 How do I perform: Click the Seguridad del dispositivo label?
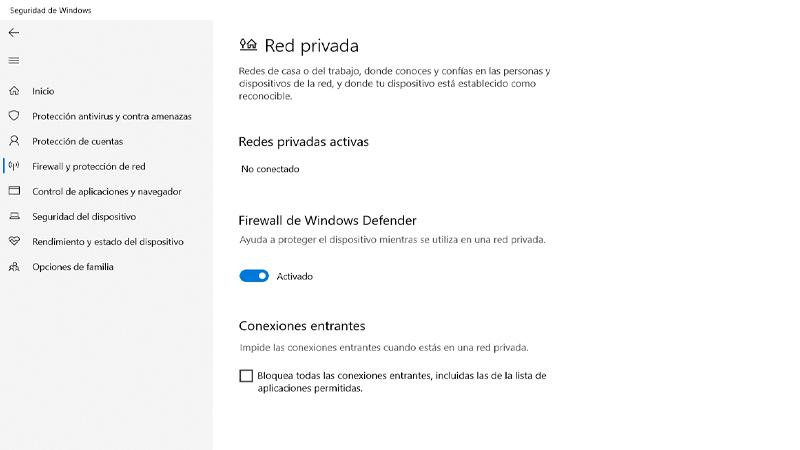click(84, 216)
